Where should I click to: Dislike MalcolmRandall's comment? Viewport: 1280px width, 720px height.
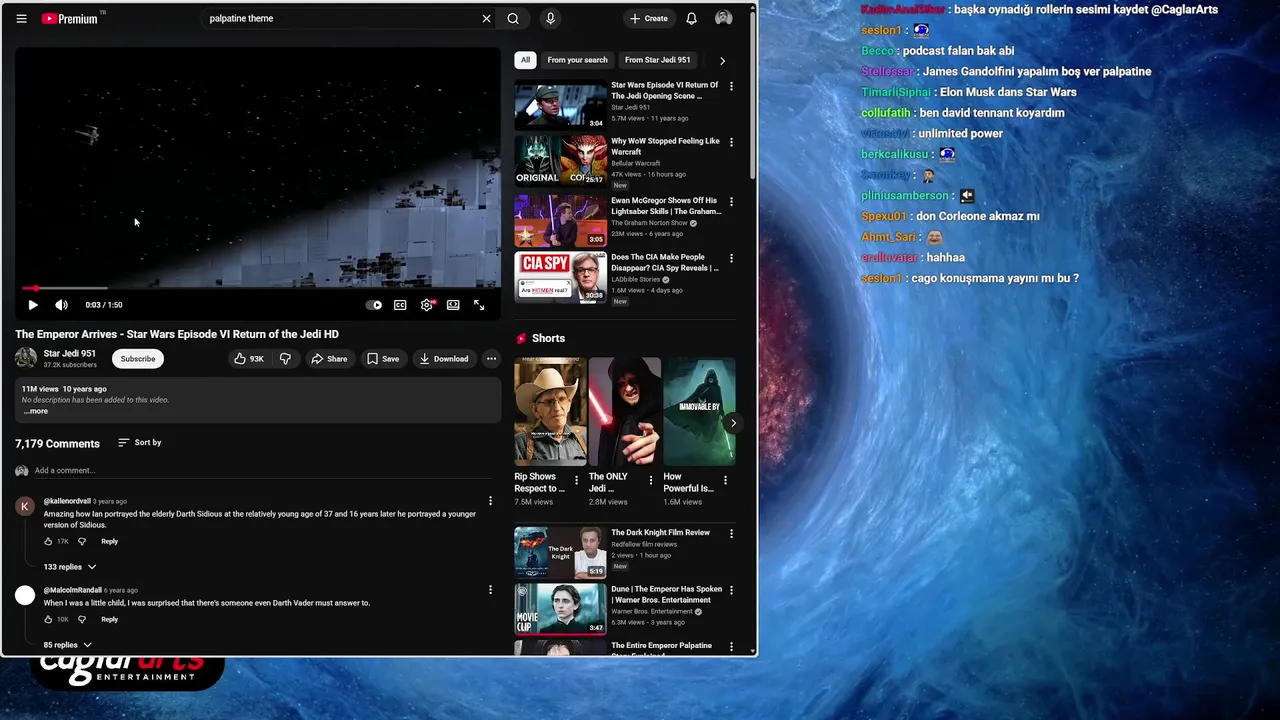pyautogui.click(x=82, y=619)
